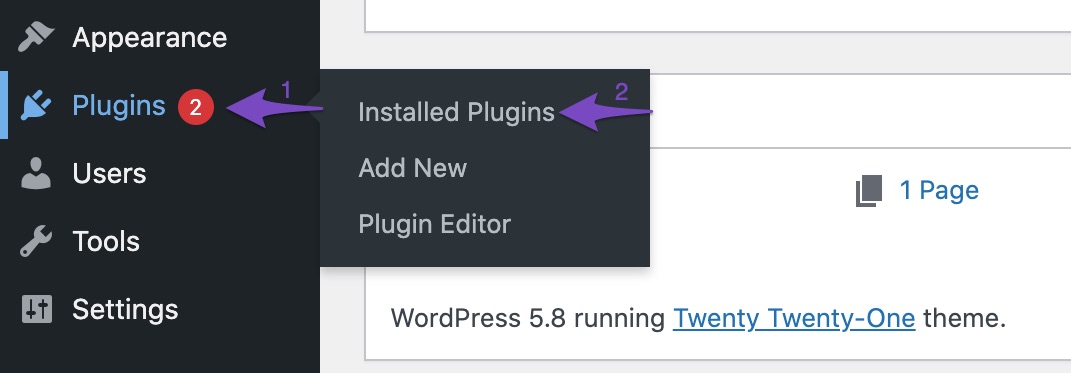
Task: Choose Installed Plugins from the flyout
Action: point(456,113)
